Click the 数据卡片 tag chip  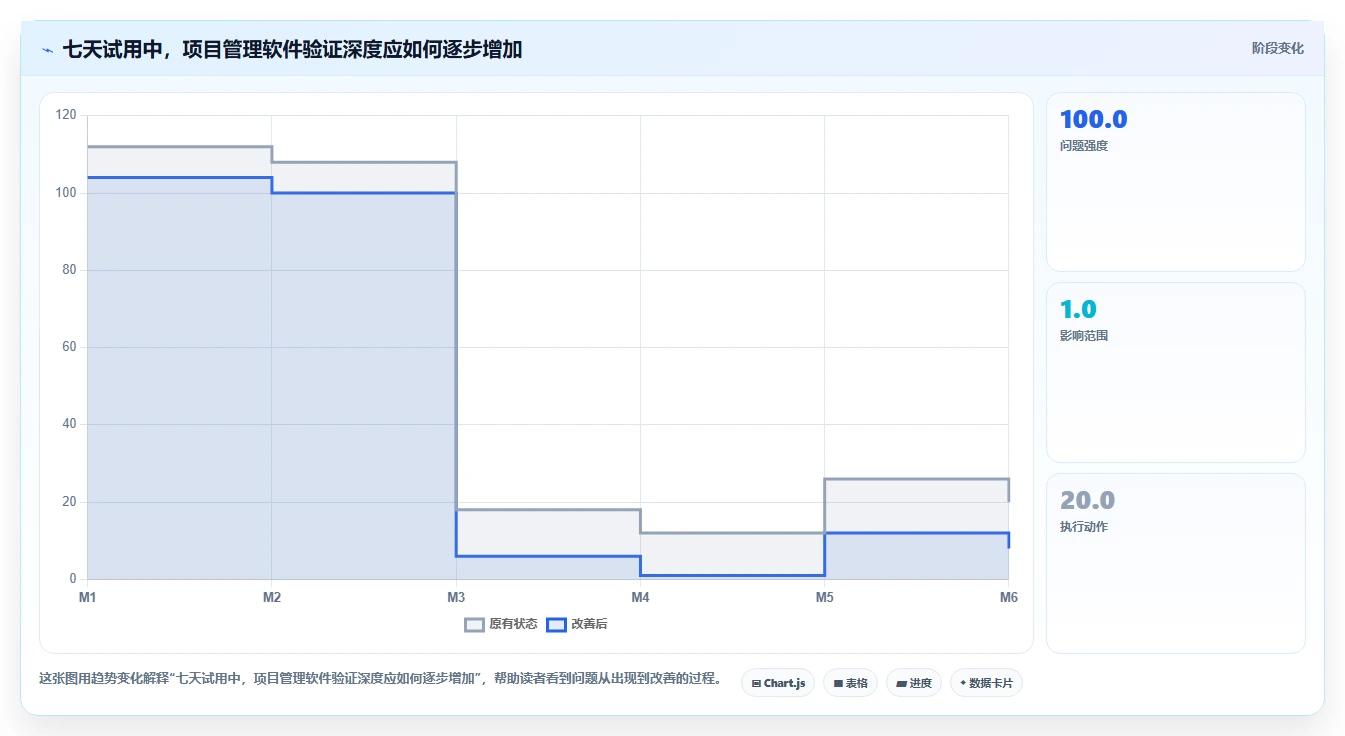(x=986, y=683)
